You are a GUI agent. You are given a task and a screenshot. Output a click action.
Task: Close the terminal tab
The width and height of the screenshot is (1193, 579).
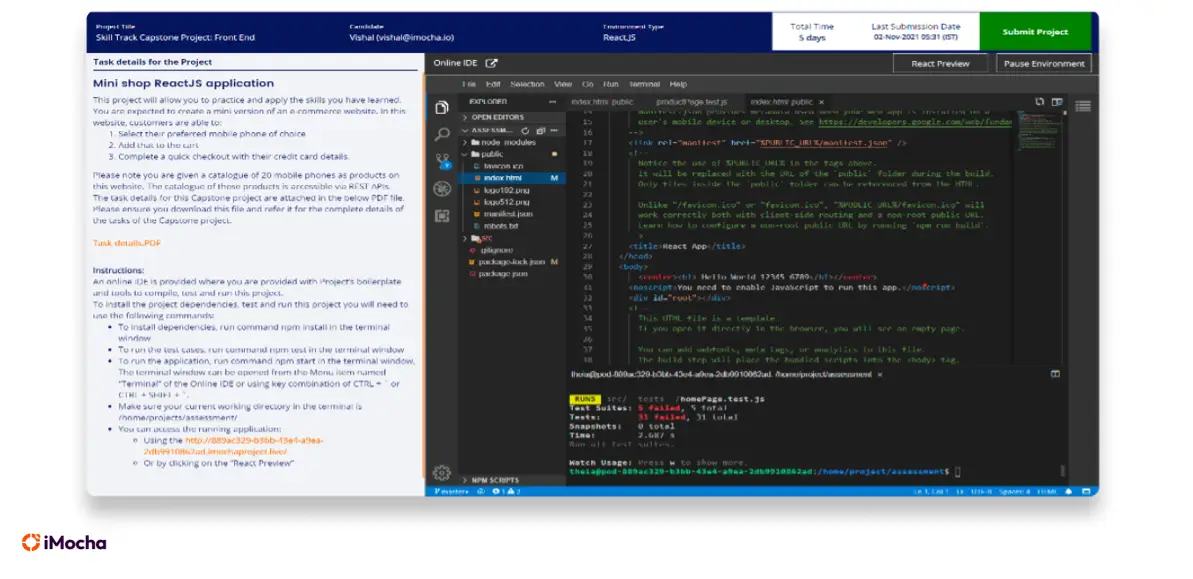(x=880, y=374)
